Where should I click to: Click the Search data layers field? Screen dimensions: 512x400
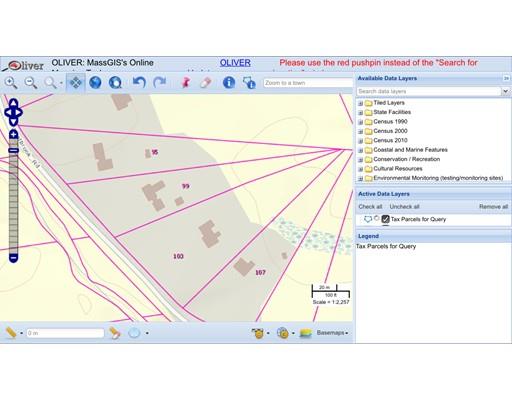tap(429, 91)
